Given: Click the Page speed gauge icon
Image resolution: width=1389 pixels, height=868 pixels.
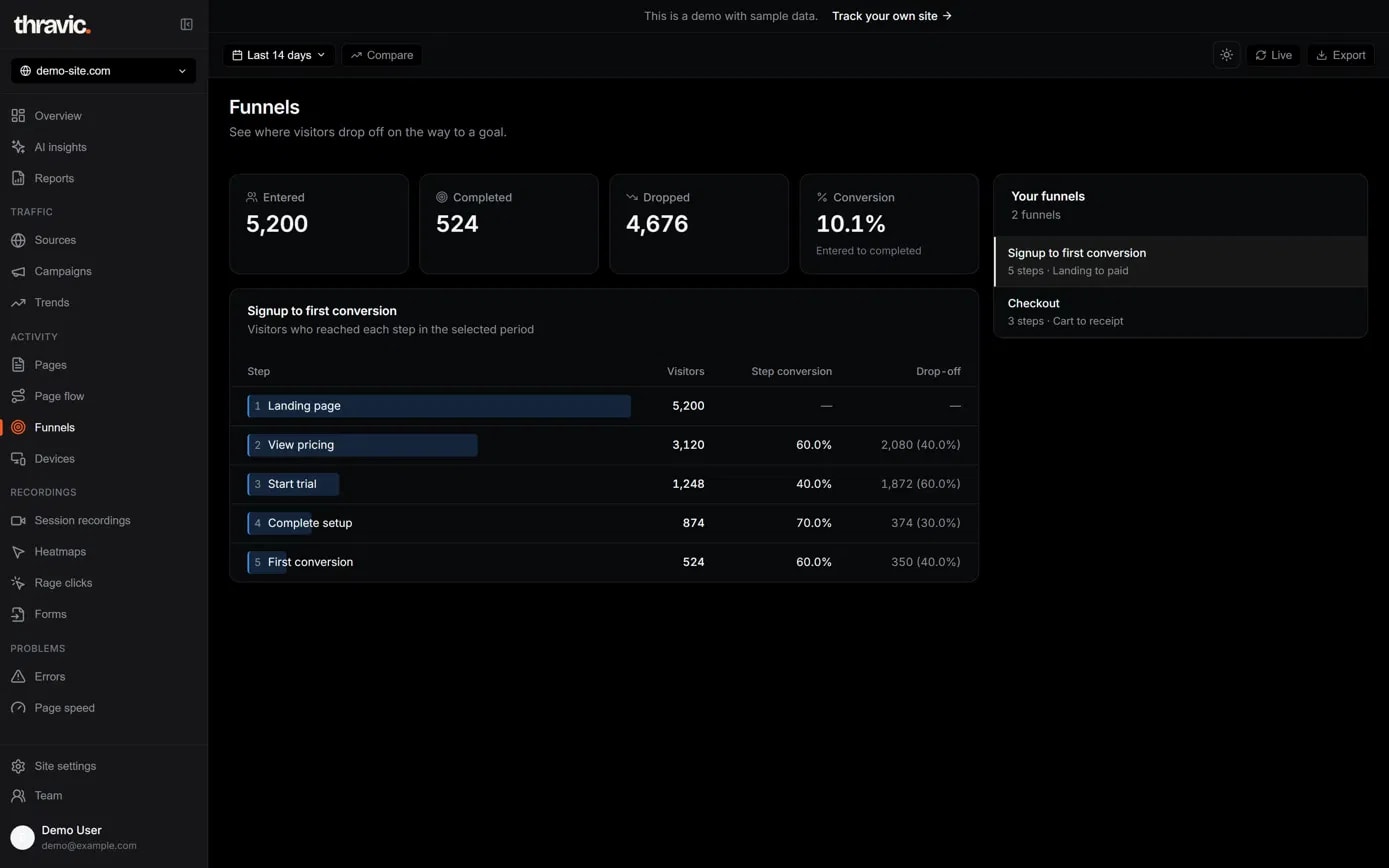Looking at the screenshot, I should pyautogui.click(x=18, y=707).
